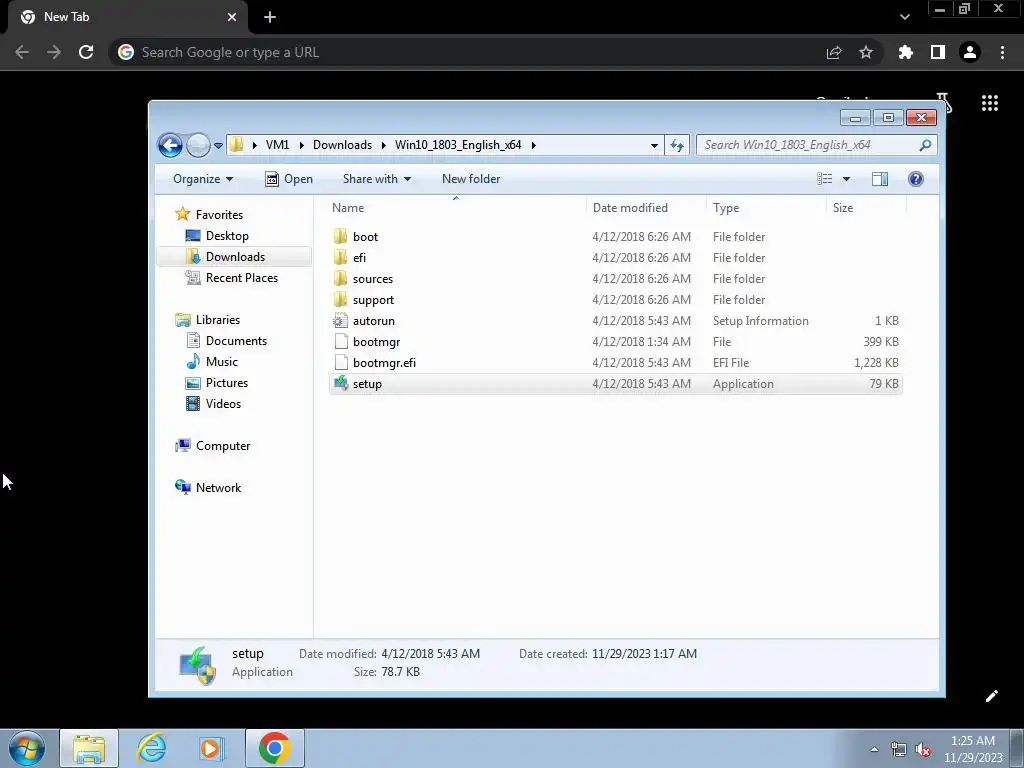Click the network tray icon
The height and width of the screenshot is (768, 1024).
click(899, 750)
